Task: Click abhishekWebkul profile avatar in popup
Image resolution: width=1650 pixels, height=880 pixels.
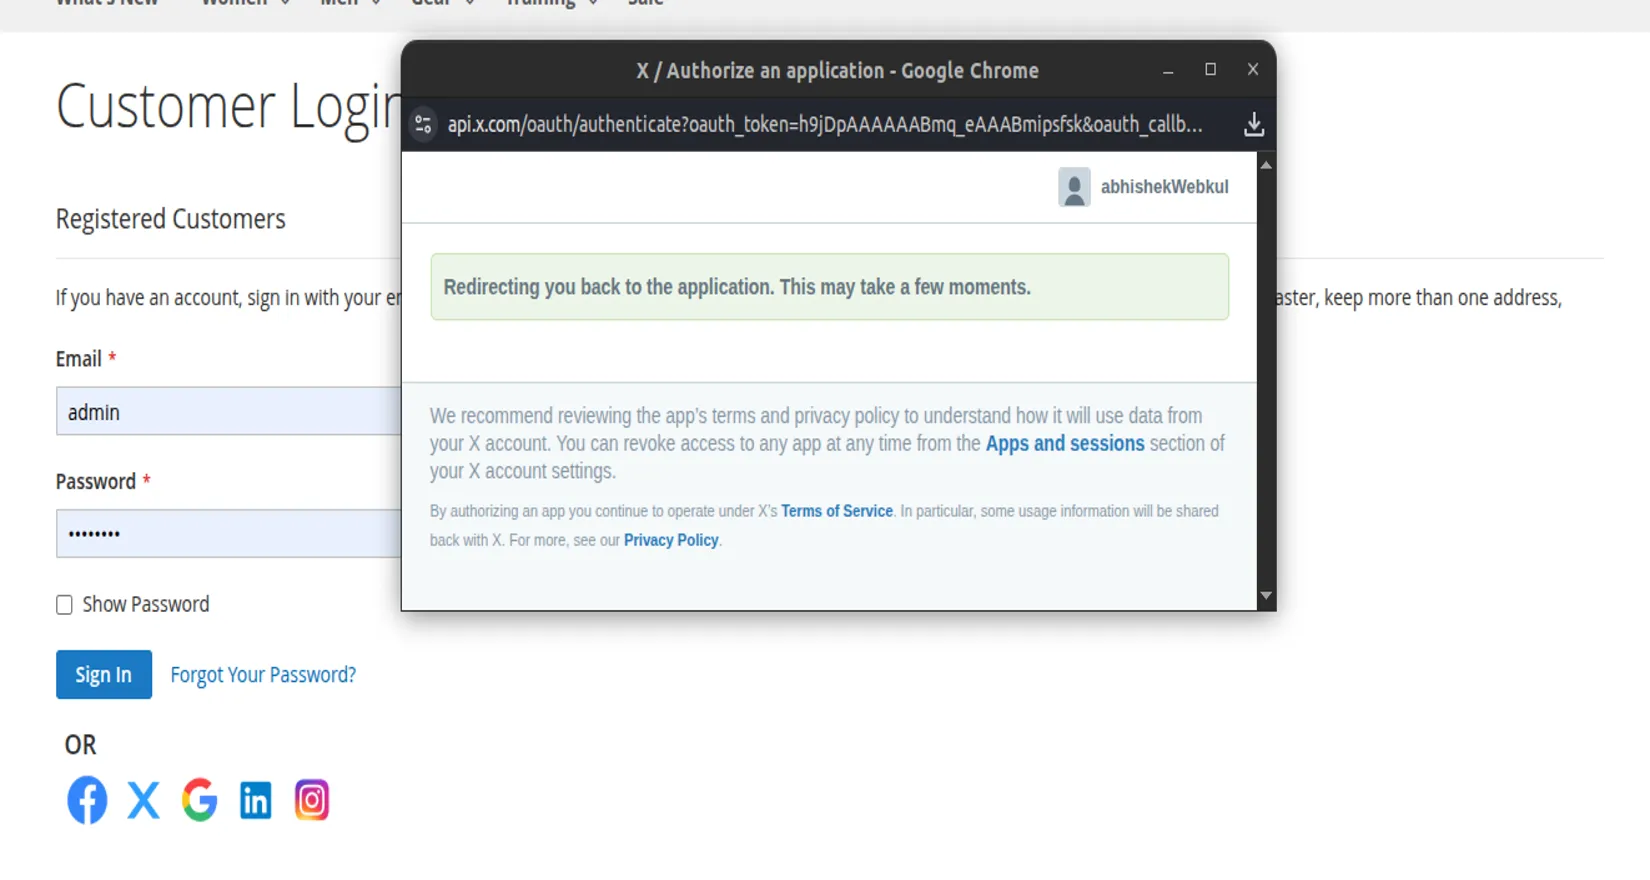Action: pyautogui.click(x=1074, y=187)
